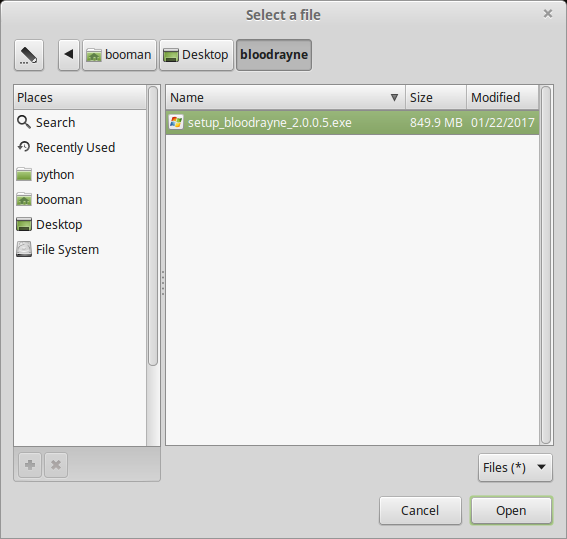Close the Select a file dialog
567x539 pixels.
(x=548, y=14)
